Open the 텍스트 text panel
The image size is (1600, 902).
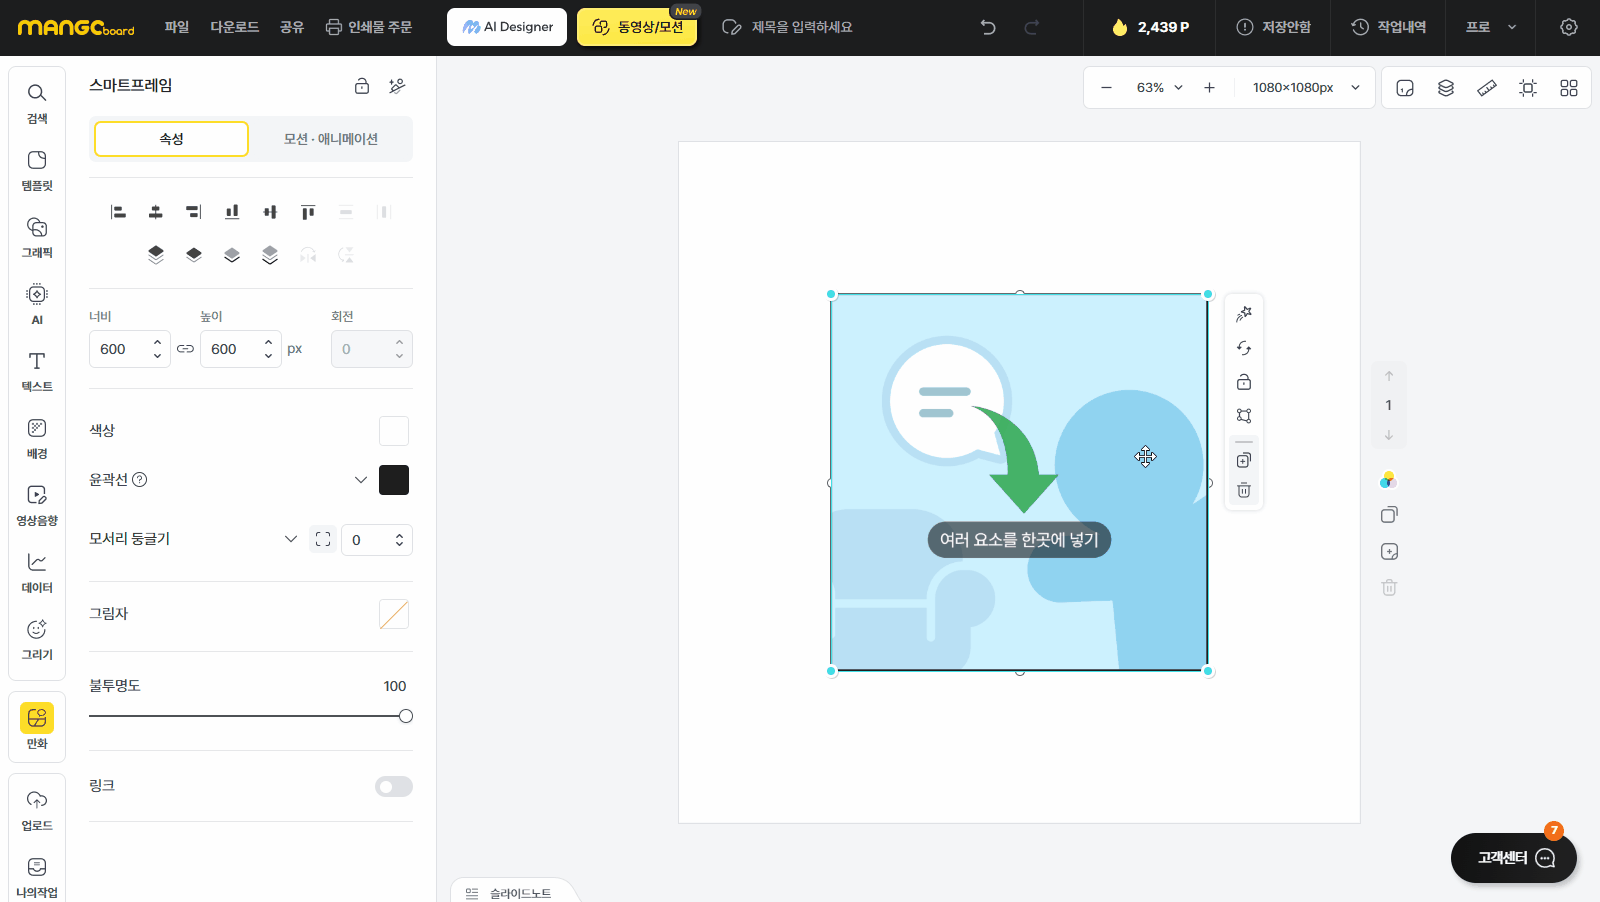[37, 371]
